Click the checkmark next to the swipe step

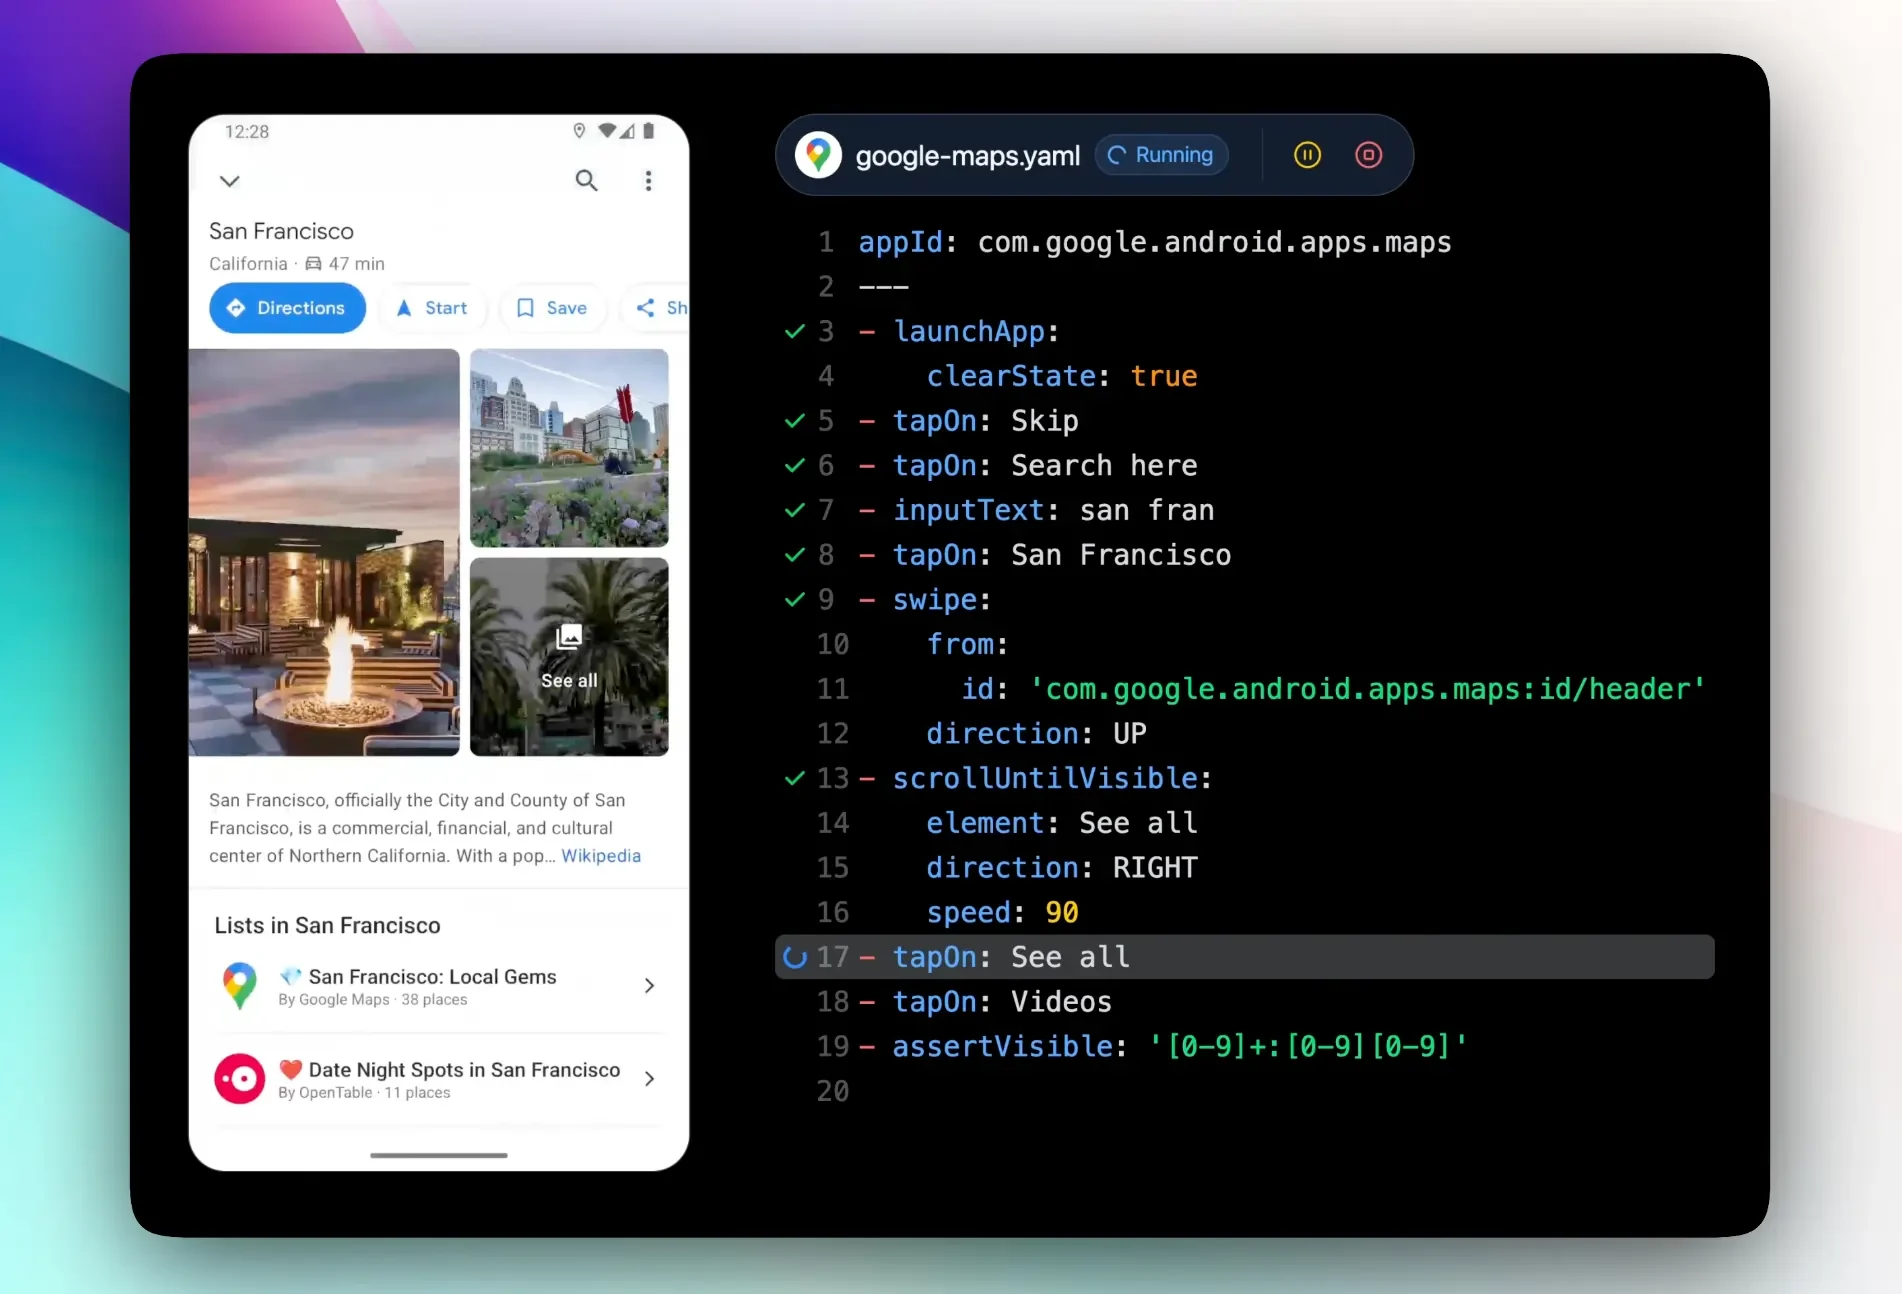(792, 599)
